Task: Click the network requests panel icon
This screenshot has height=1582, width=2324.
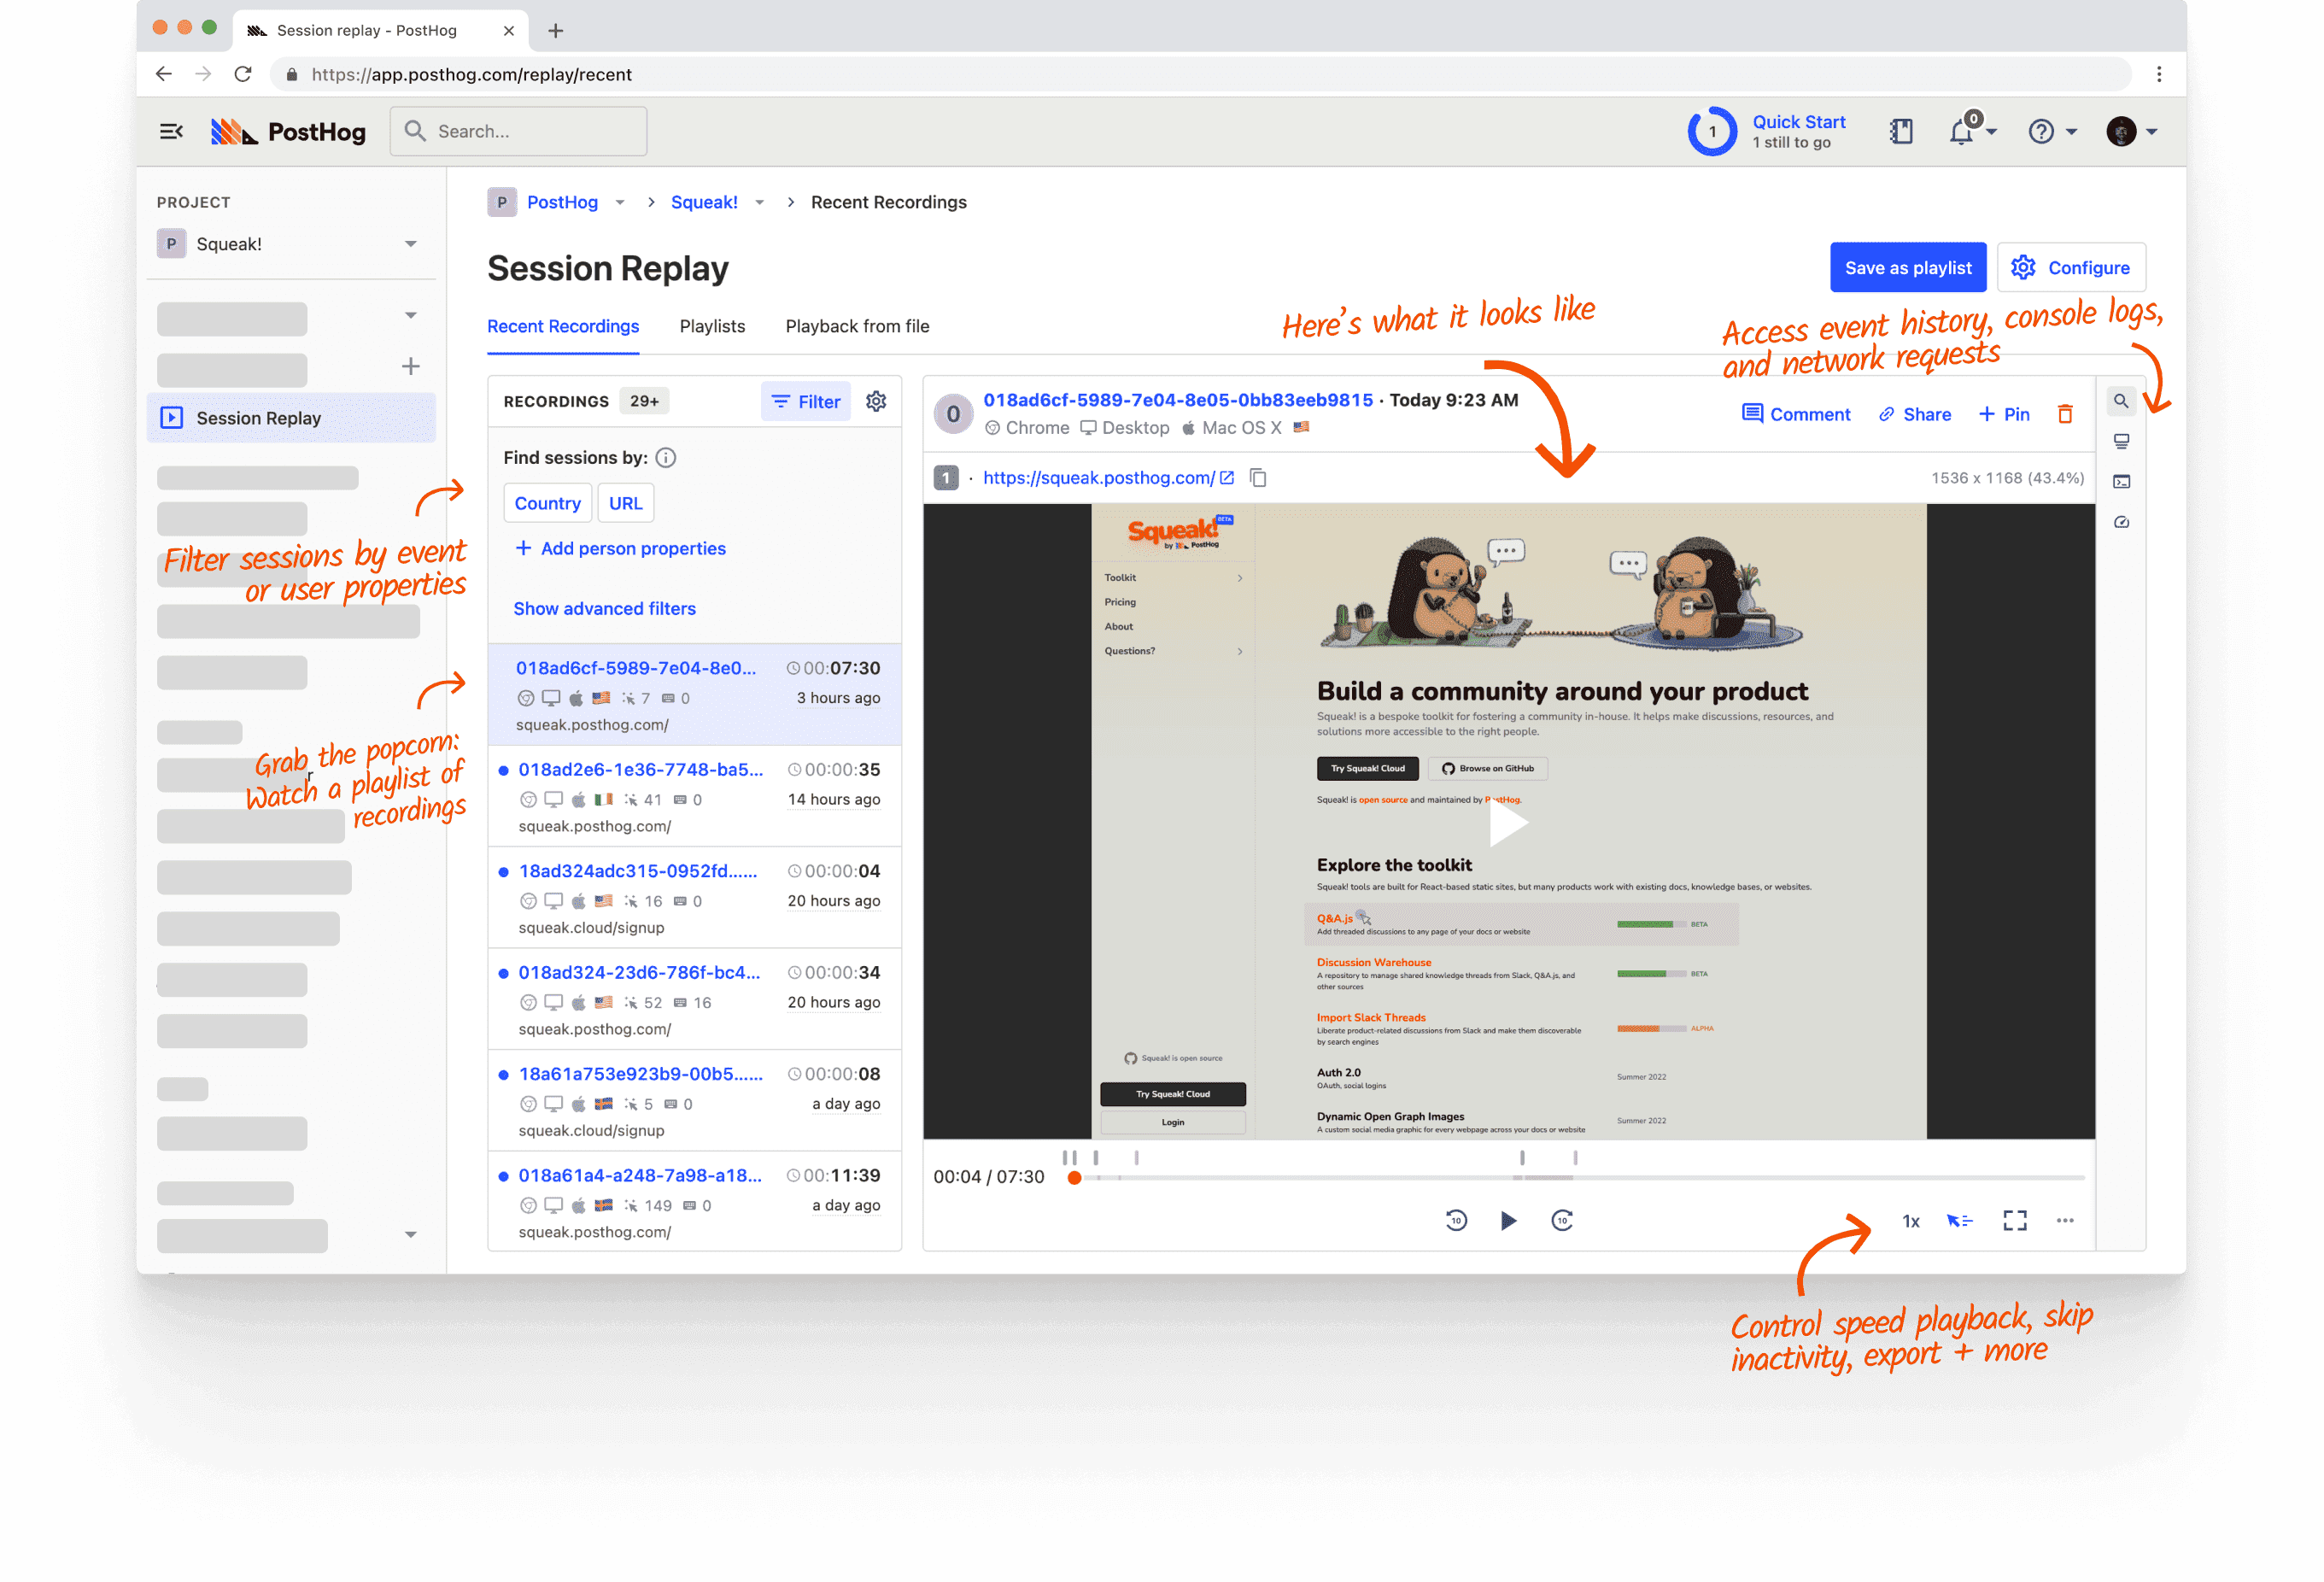Action: click(x=2125, y=524)
